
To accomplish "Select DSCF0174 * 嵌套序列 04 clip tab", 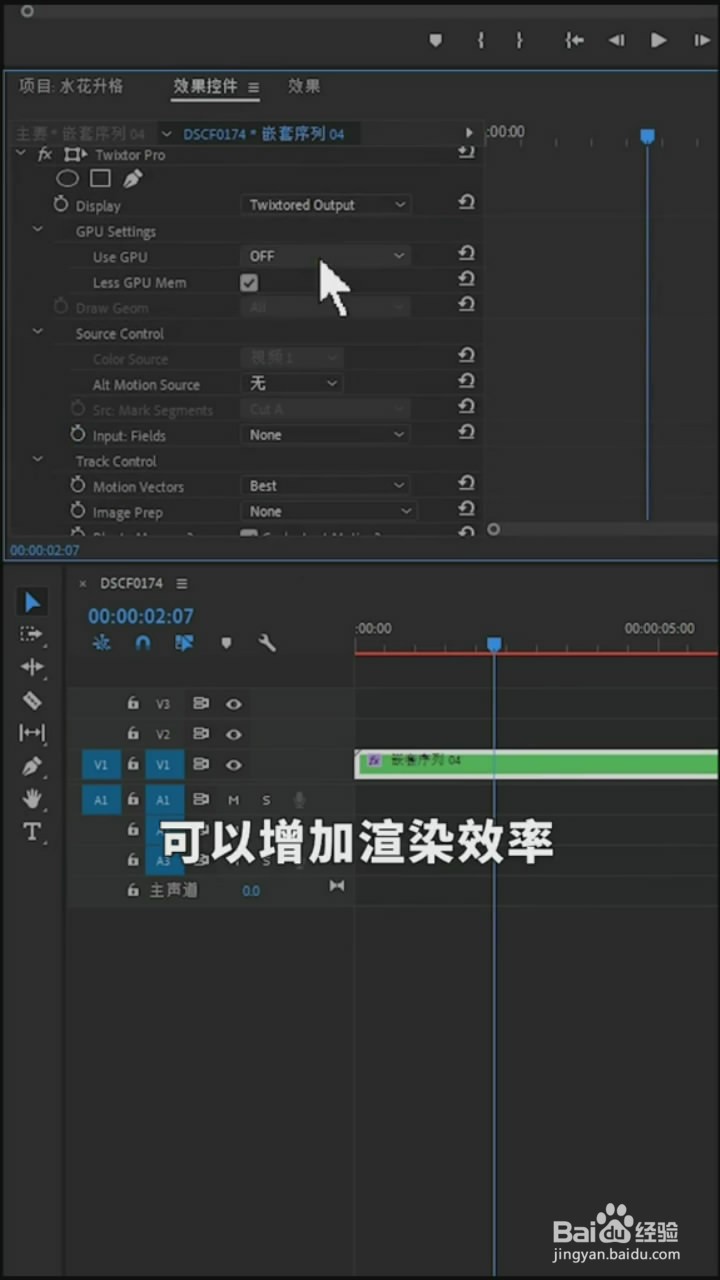I will point(264,134).
